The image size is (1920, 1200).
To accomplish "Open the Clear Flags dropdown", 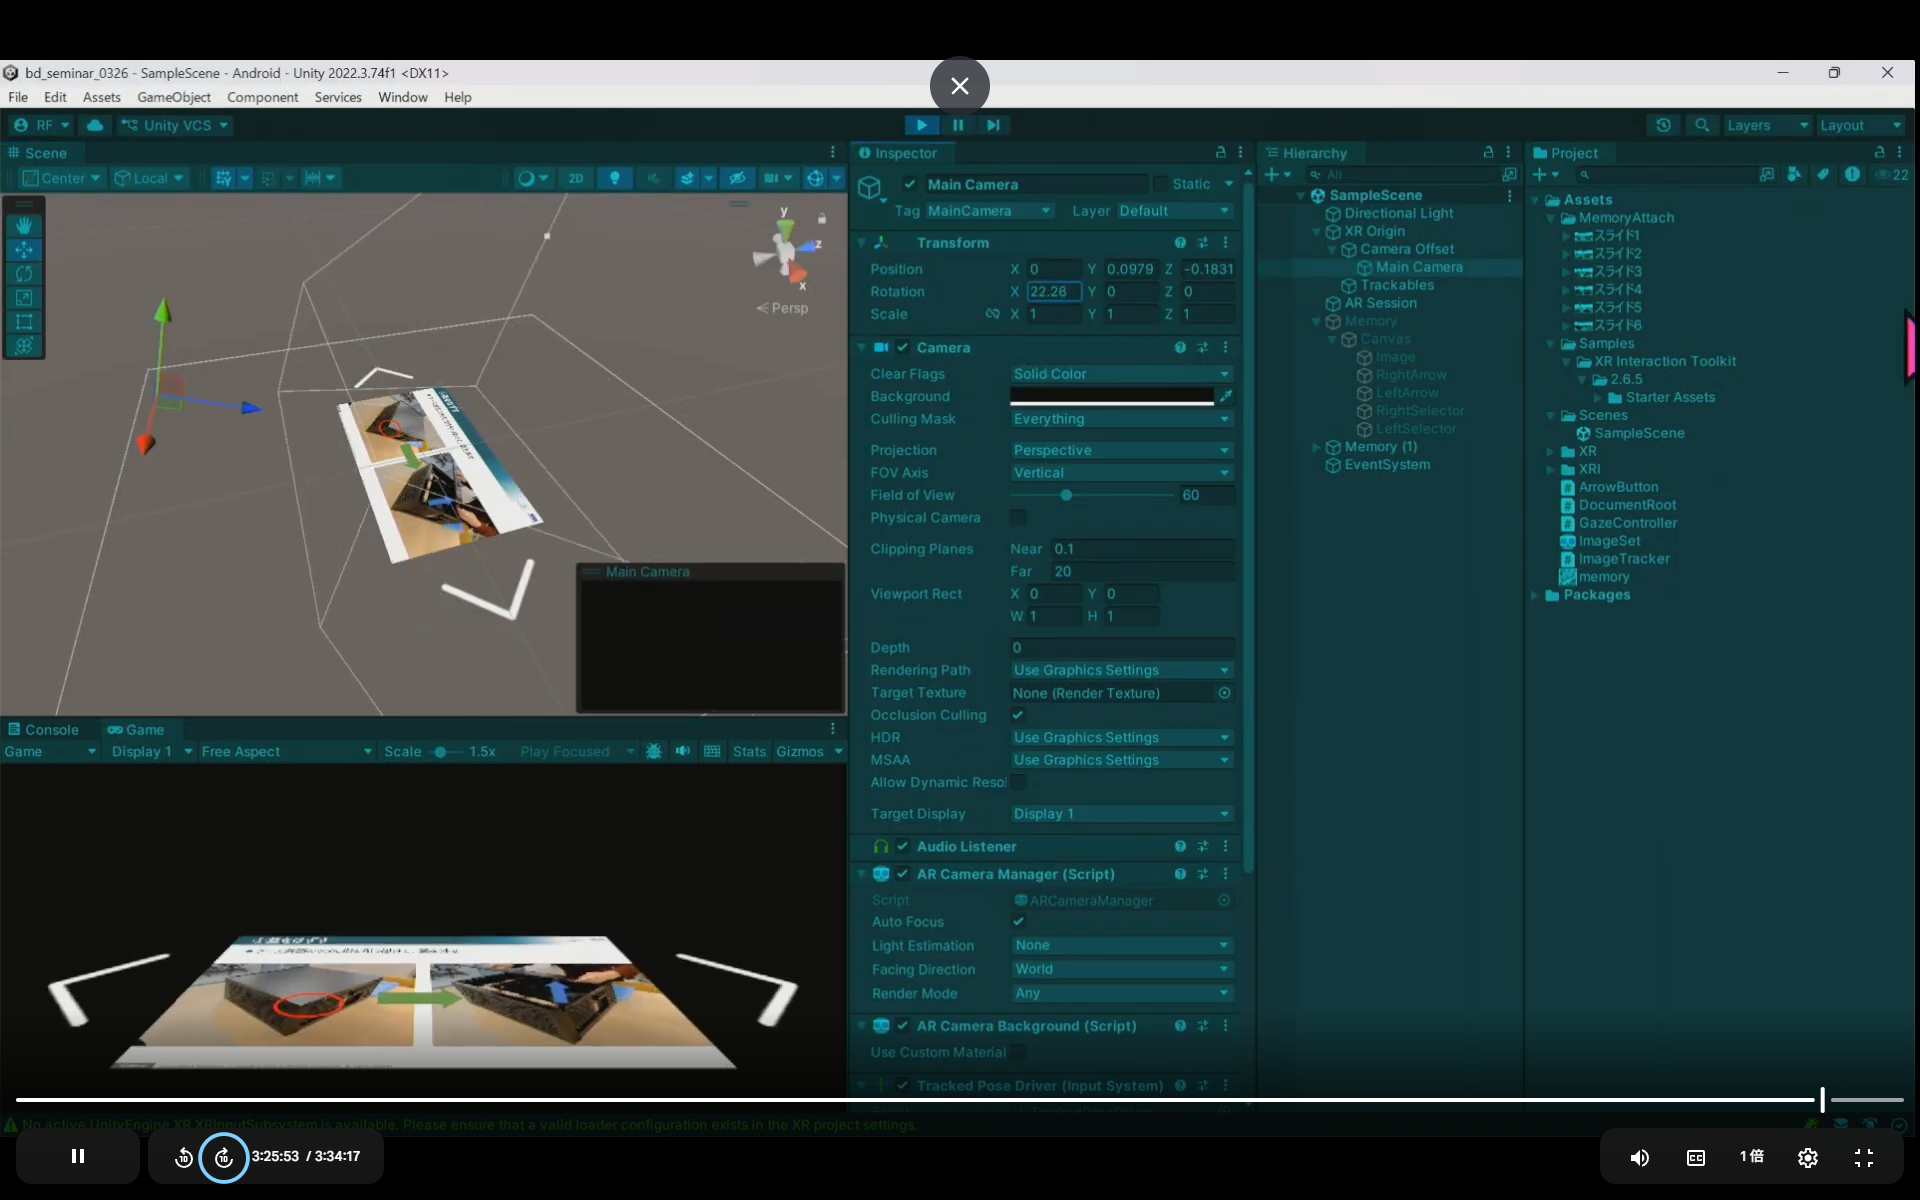I will [x=1120, y=374].
